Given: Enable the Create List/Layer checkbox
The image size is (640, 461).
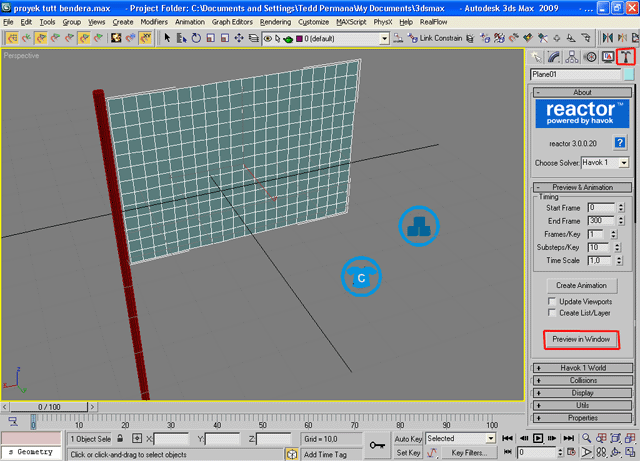Looking at the screenshot, I should point(552,313).
